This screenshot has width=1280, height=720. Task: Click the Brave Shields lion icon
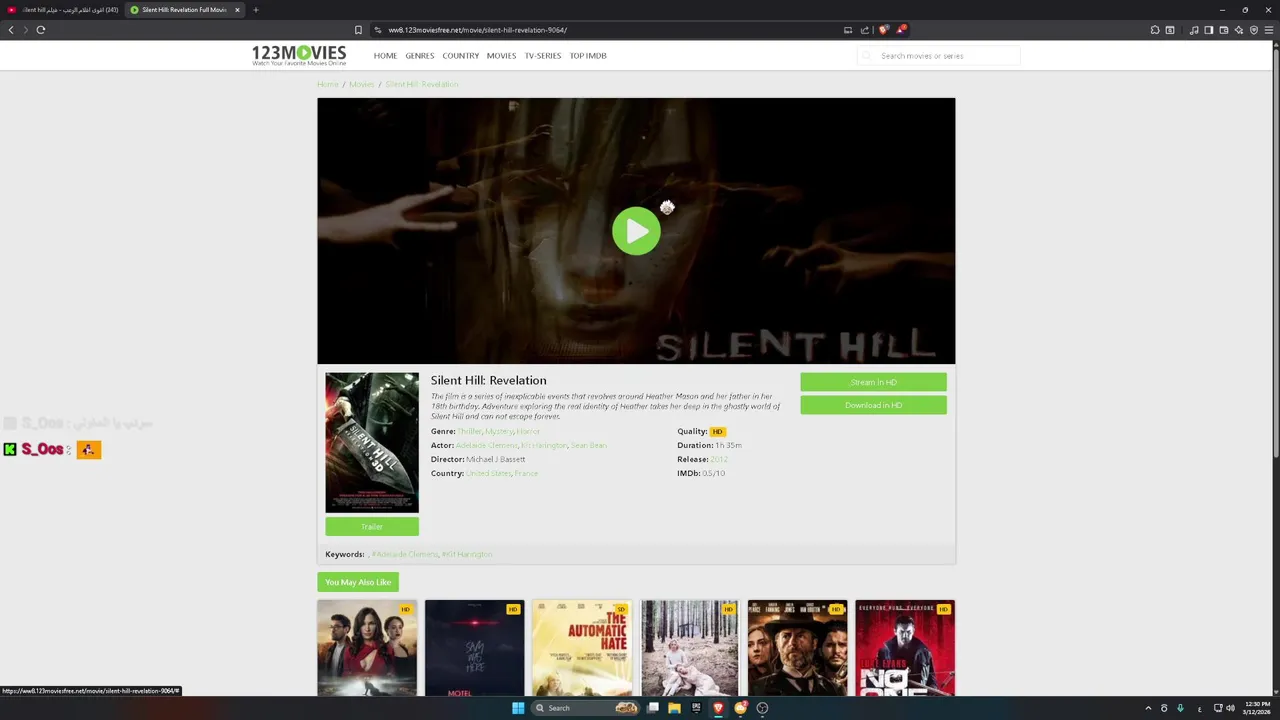(883, 30)
